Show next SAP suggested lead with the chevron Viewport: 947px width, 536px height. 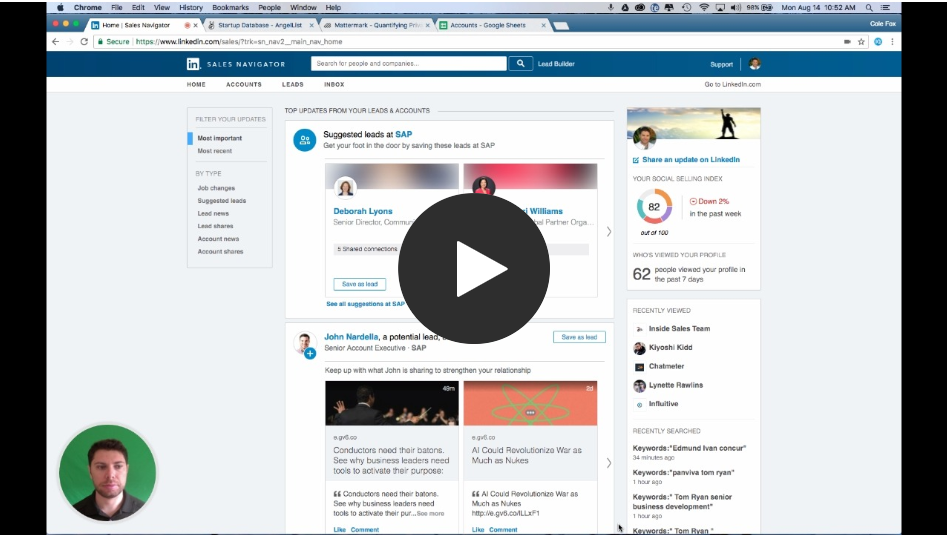coord(609,231)
